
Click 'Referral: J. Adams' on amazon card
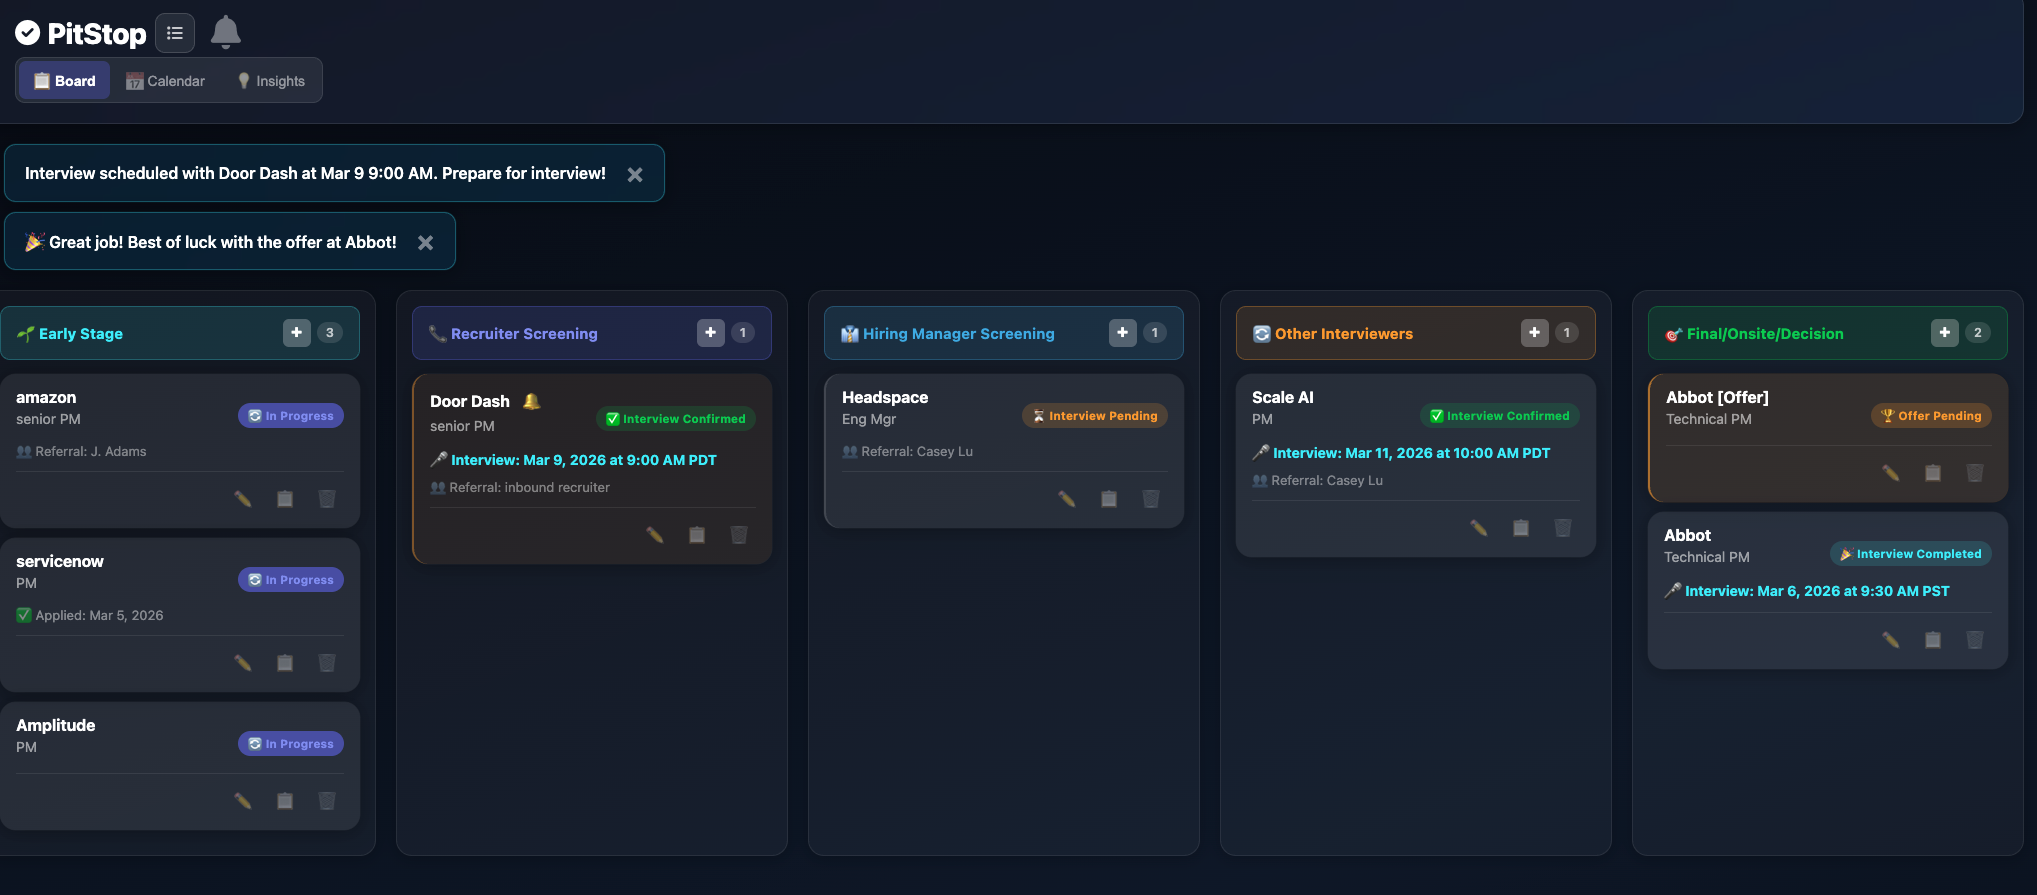[90, 451]
